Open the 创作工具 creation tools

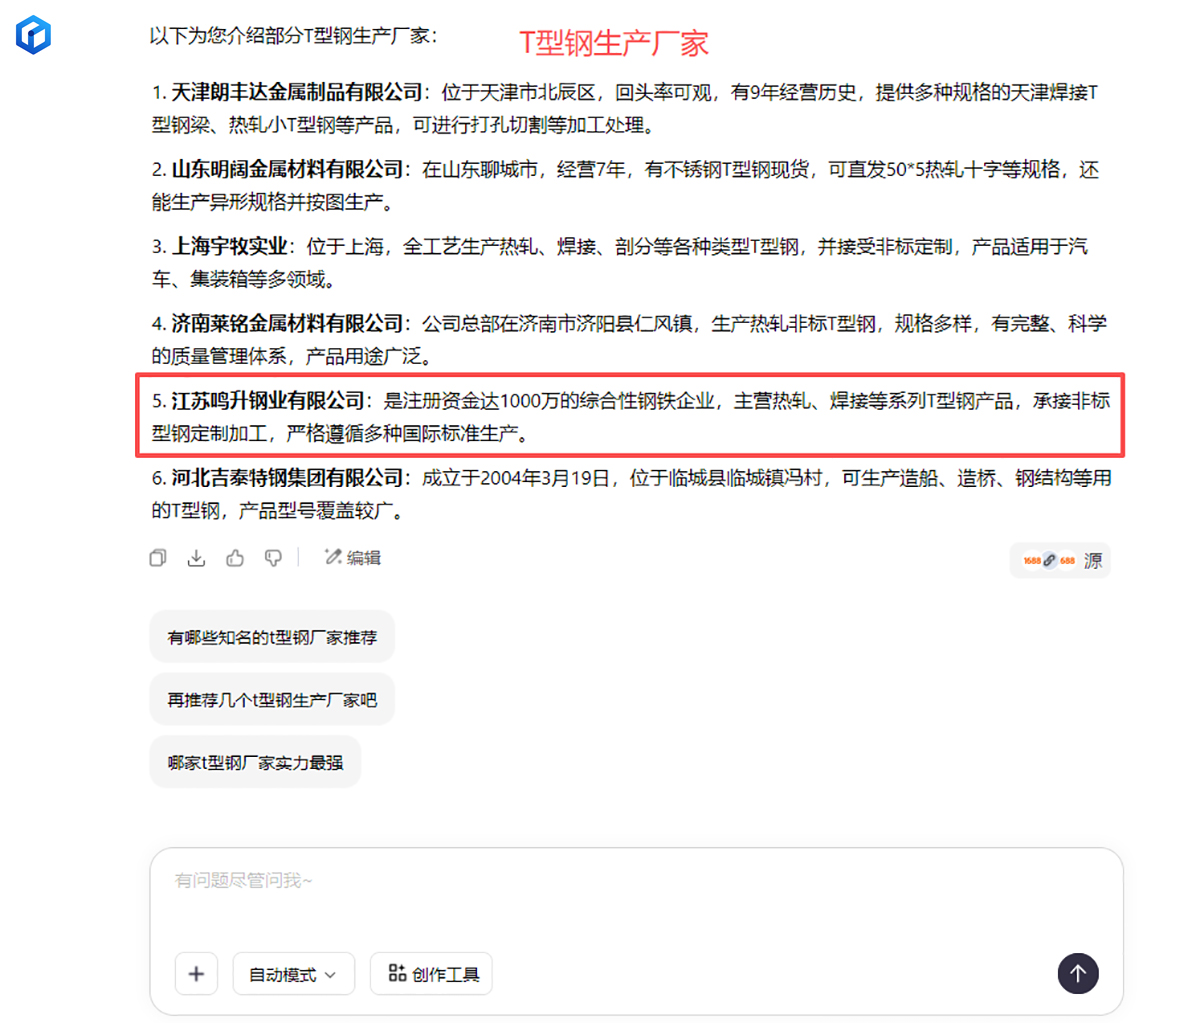(432, 974)
